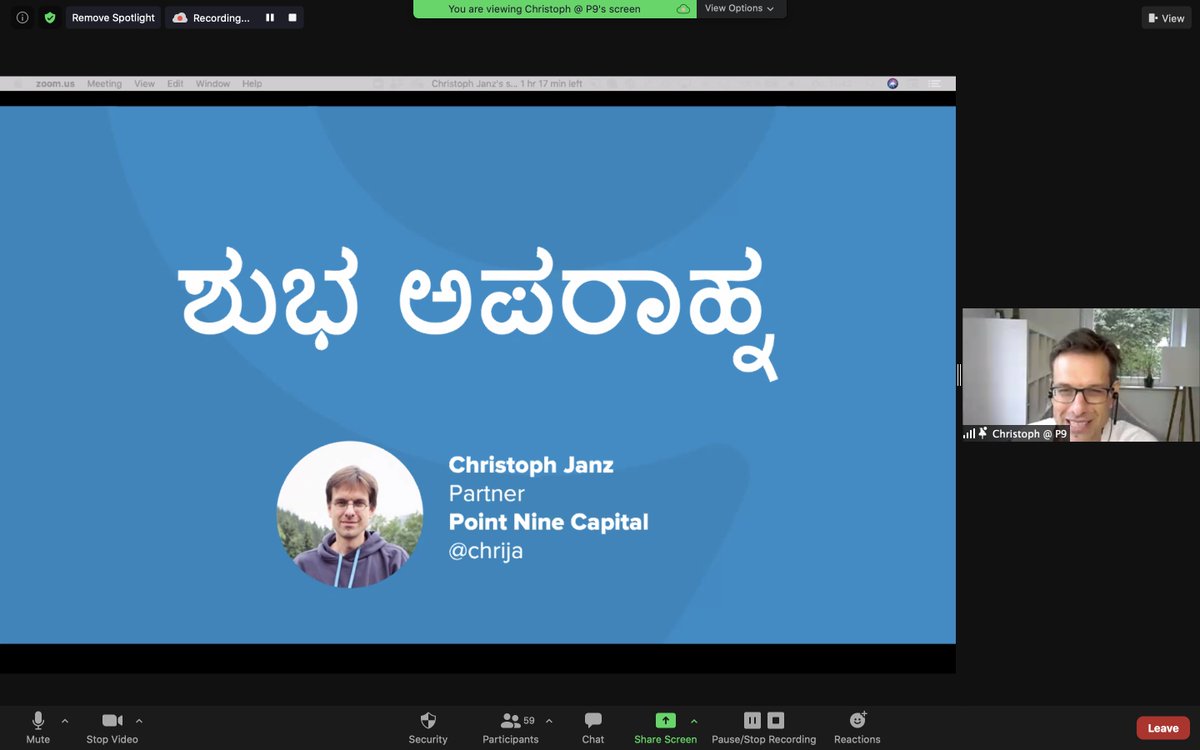Mute the microphone
The width and height of the screenshot is (1200, 750).
tap(38, 728)
